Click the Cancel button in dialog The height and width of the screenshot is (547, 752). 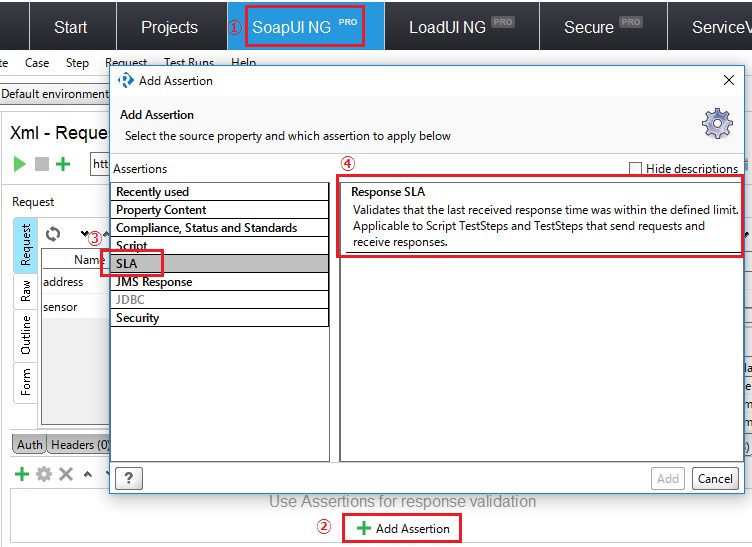click(x=715, y=478)
